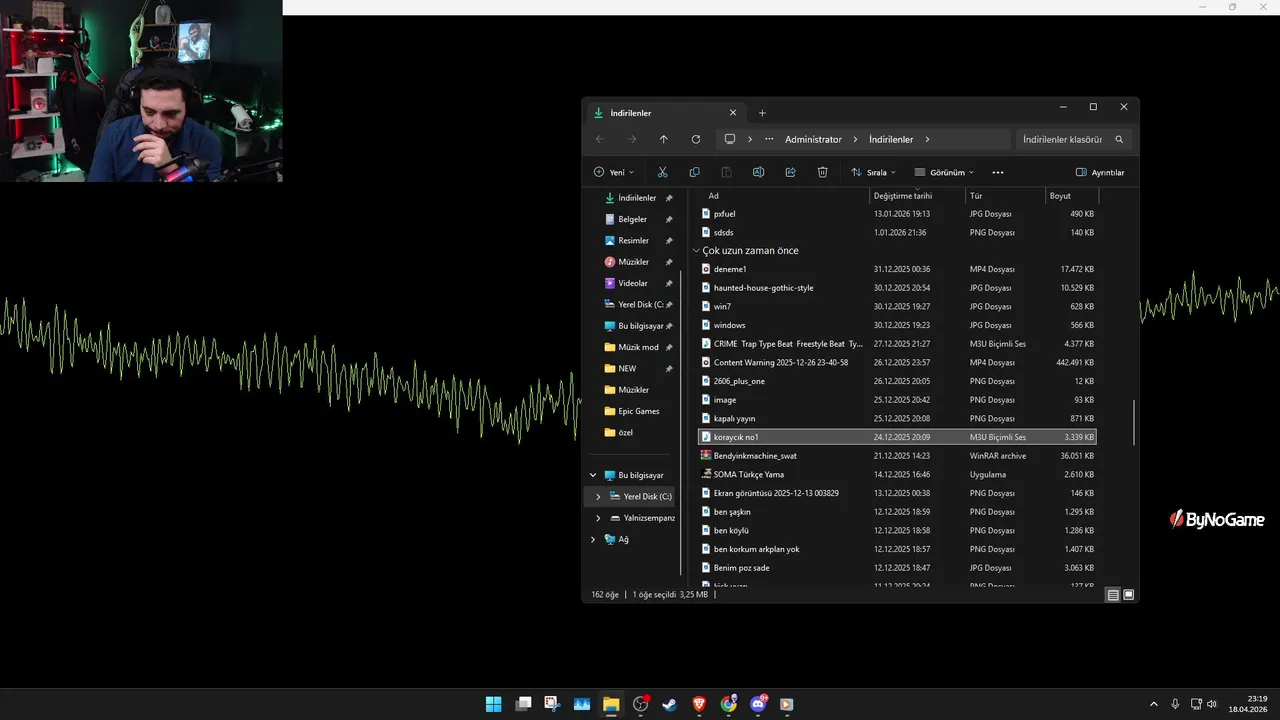Image resolution: width=1280 pixels, height=720 pixels.
Task: Open Snipping Tool from taskbar
Action: [552, 704]
